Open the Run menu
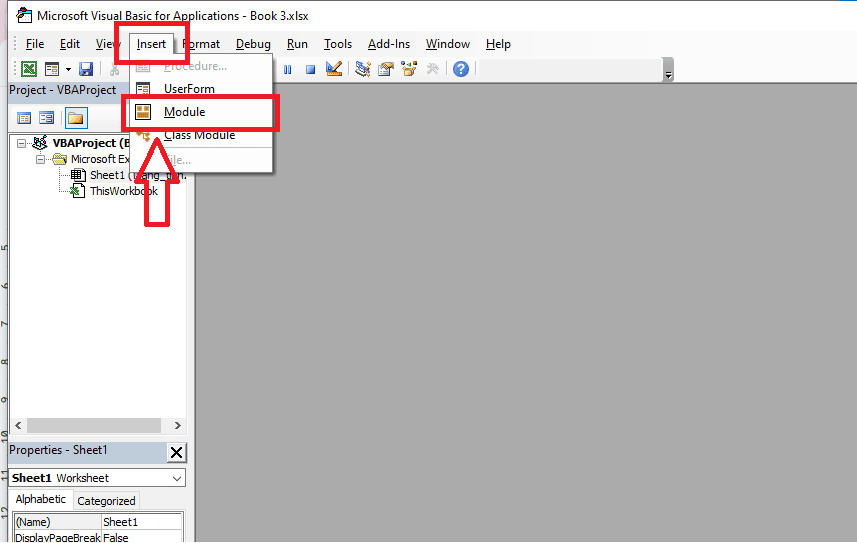The height and width of the screenshot is (543, 857). coord(297,44)
